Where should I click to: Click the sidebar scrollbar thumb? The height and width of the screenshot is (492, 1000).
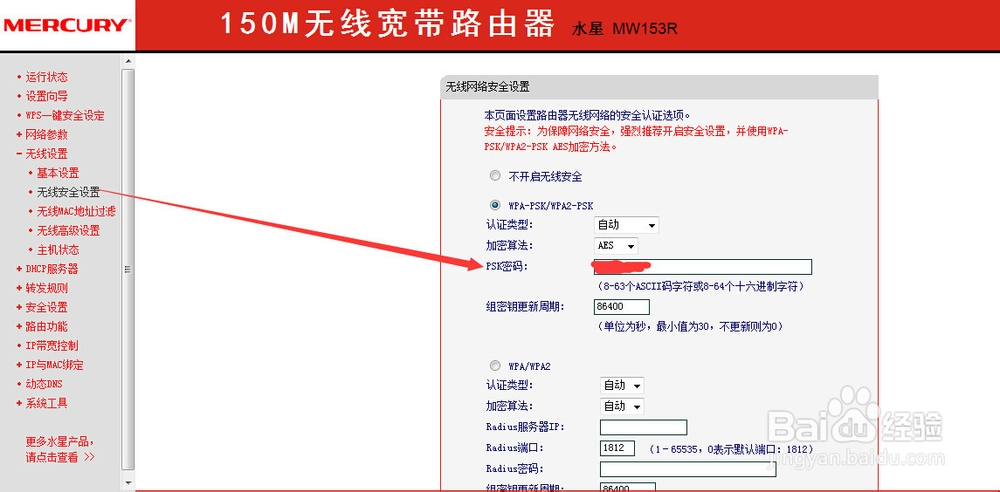[128, 269]
